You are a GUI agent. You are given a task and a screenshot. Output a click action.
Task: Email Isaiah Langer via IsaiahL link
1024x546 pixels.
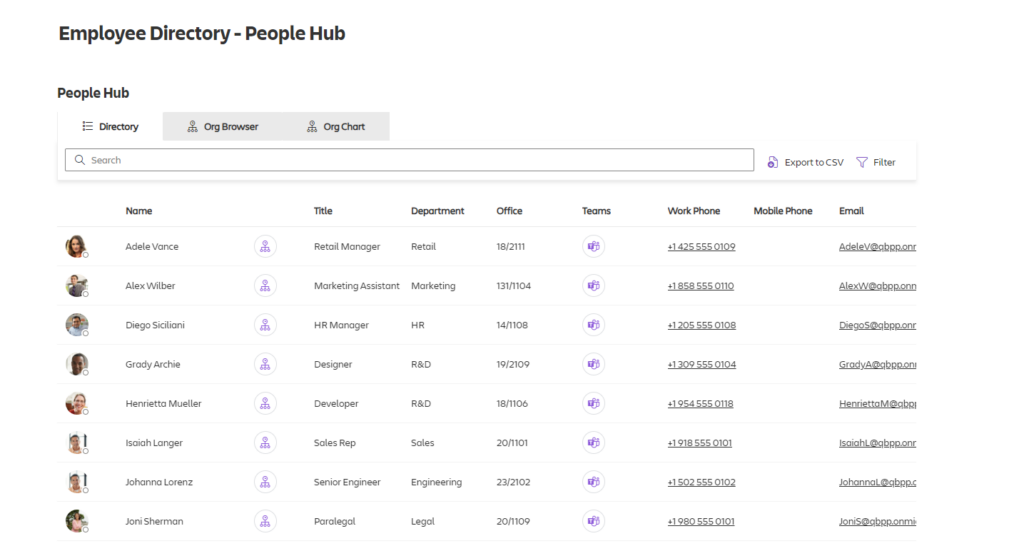click(x=877, y=442)
